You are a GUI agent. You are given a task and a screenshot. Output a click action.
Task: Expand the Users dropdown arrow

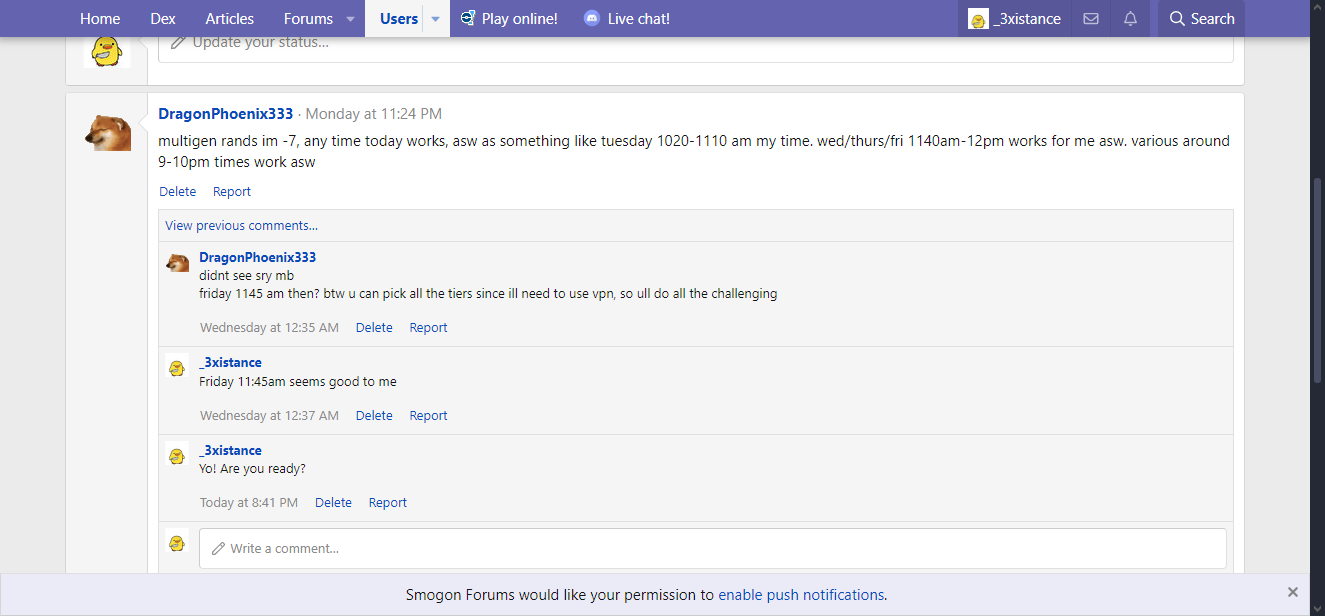click(435, 19)
